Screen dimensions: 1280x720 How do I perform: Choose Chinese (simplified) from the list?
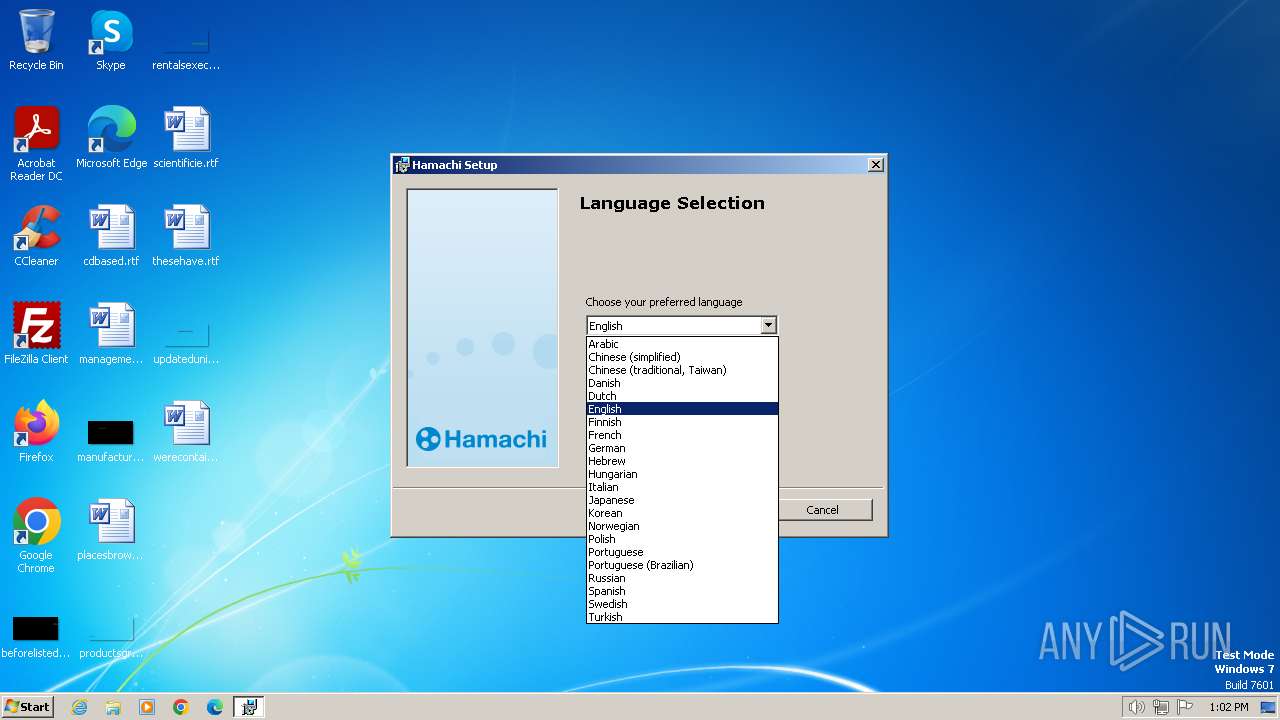[x=682, y=357]
